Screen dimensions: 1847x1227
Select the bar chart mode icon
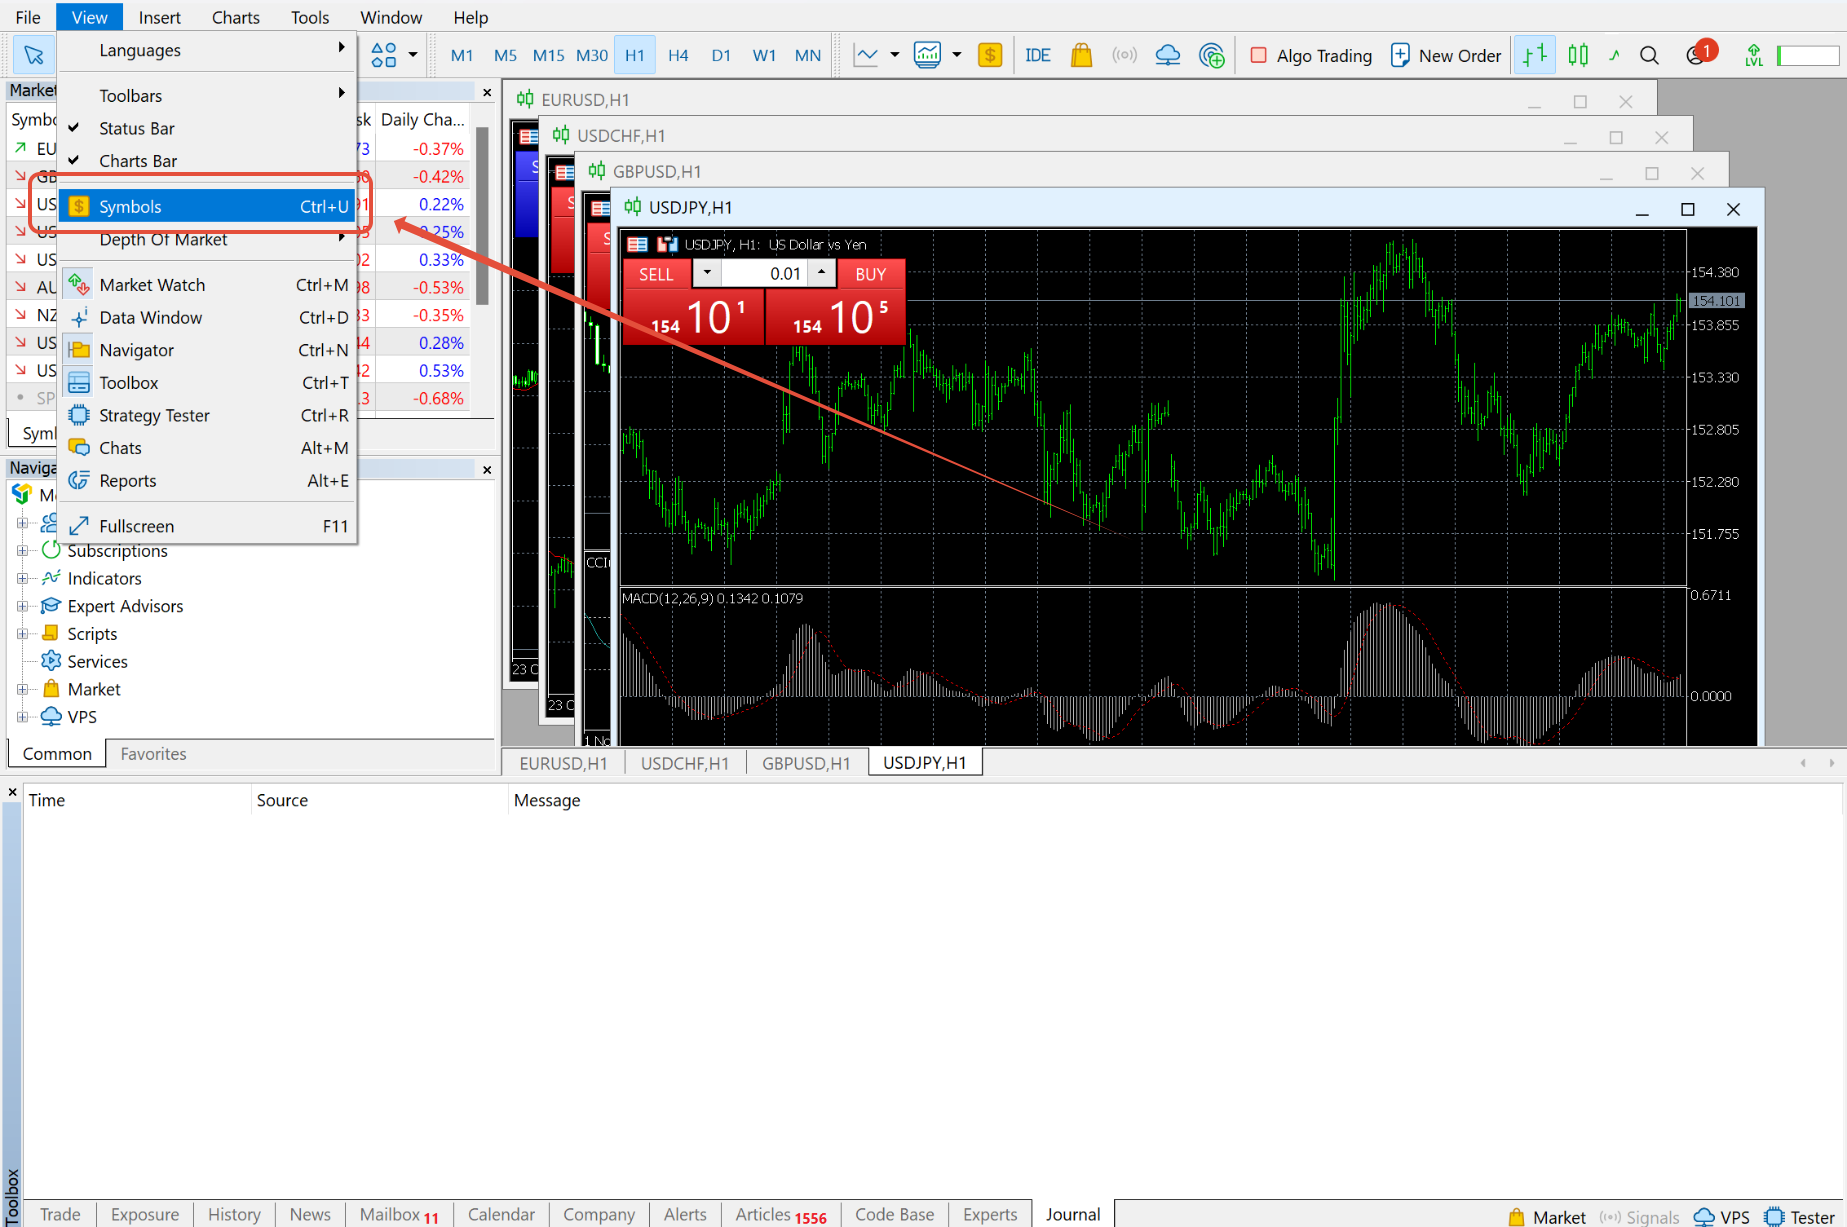(1534, 55)
